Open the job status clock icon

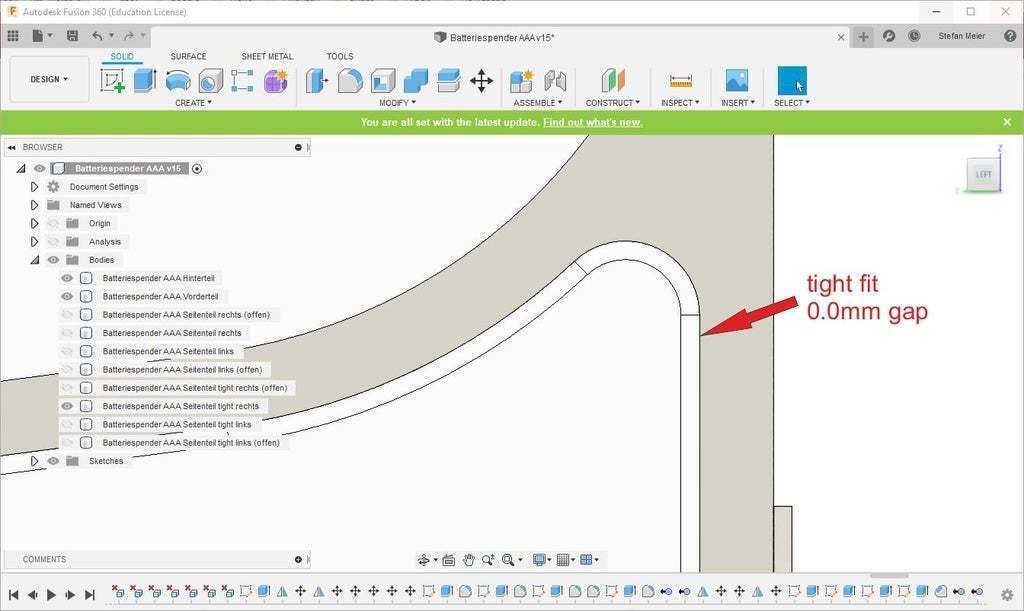(x=914, y=36)
